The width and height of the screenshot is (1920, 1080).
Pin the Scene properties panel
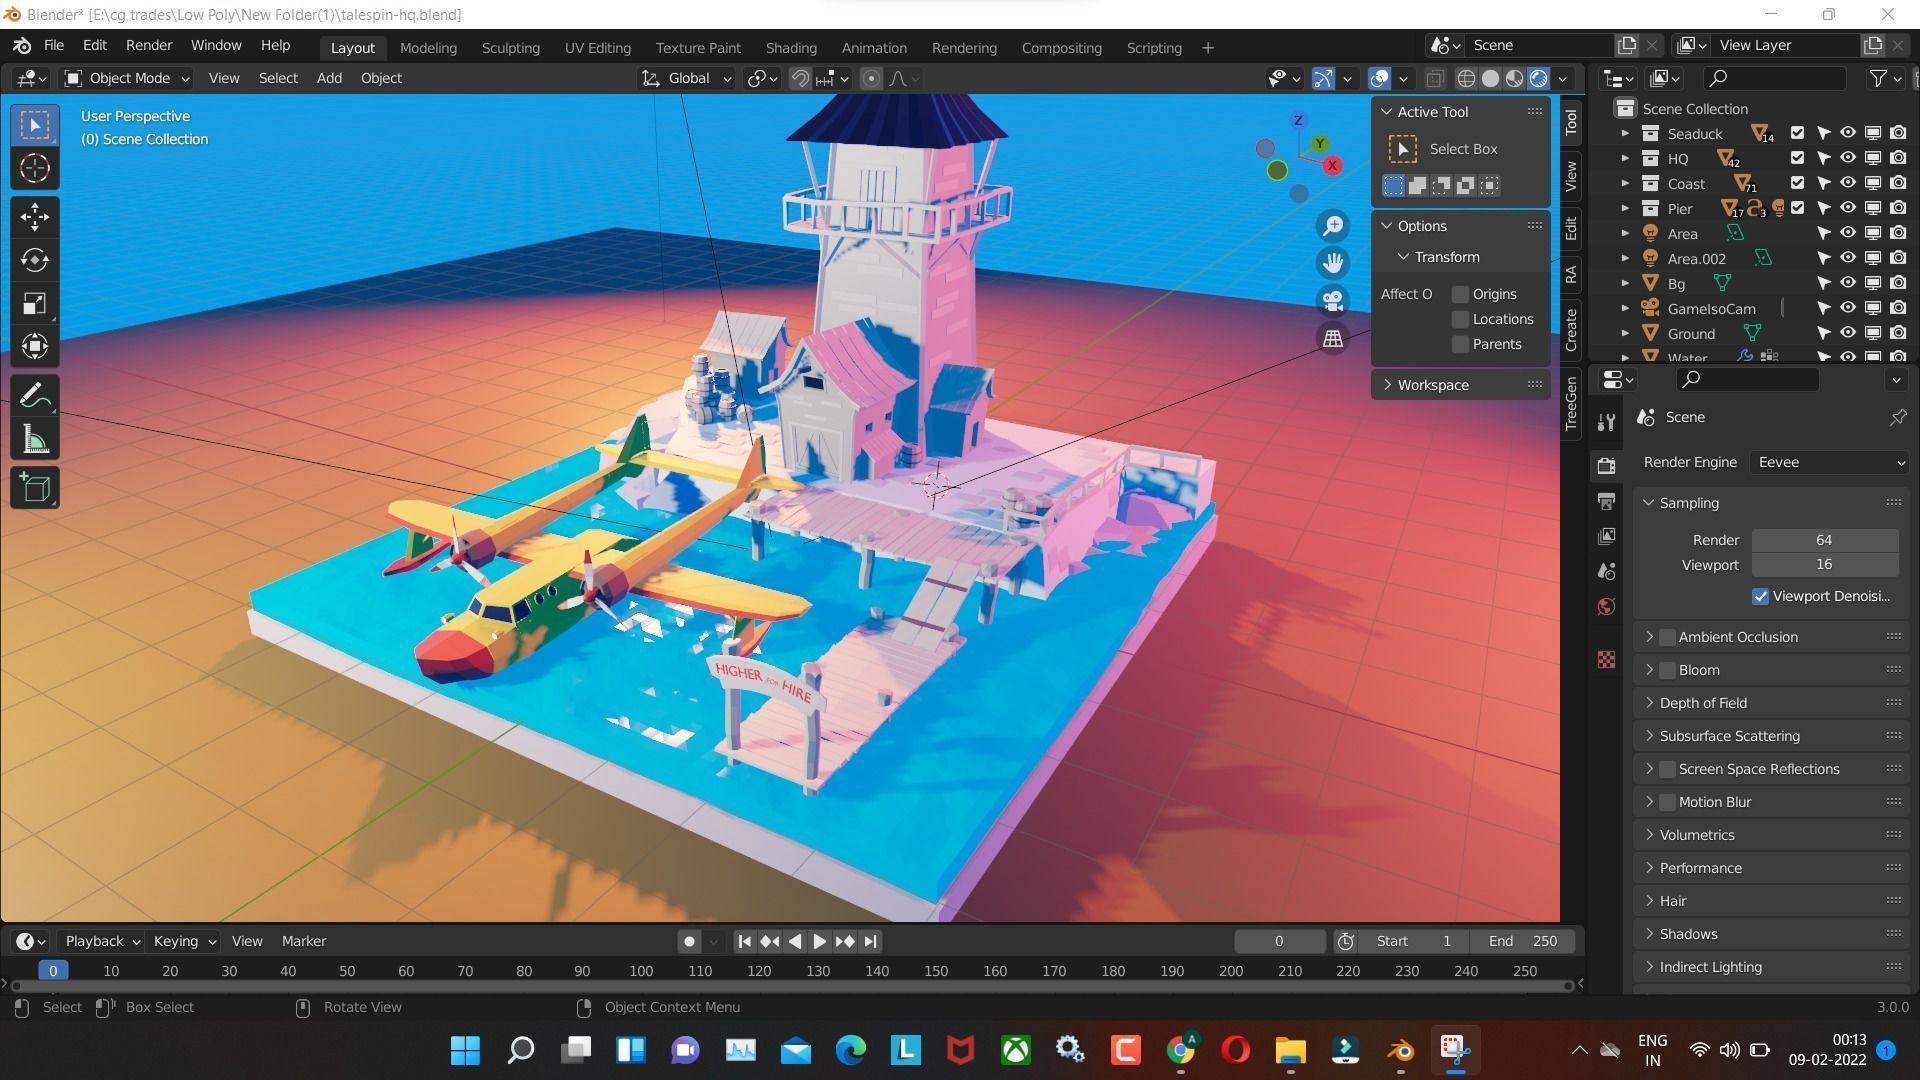1897,417
